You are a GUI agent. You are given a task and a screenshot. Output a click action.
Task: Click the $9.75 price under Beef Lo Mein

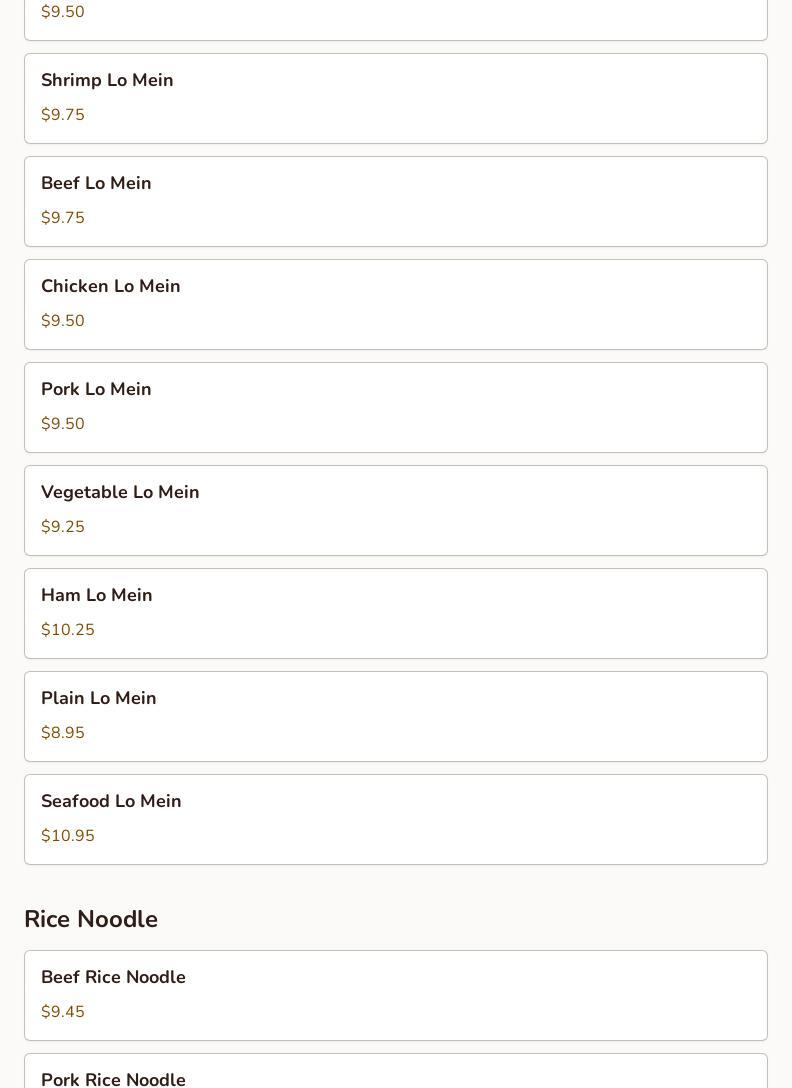63,218
